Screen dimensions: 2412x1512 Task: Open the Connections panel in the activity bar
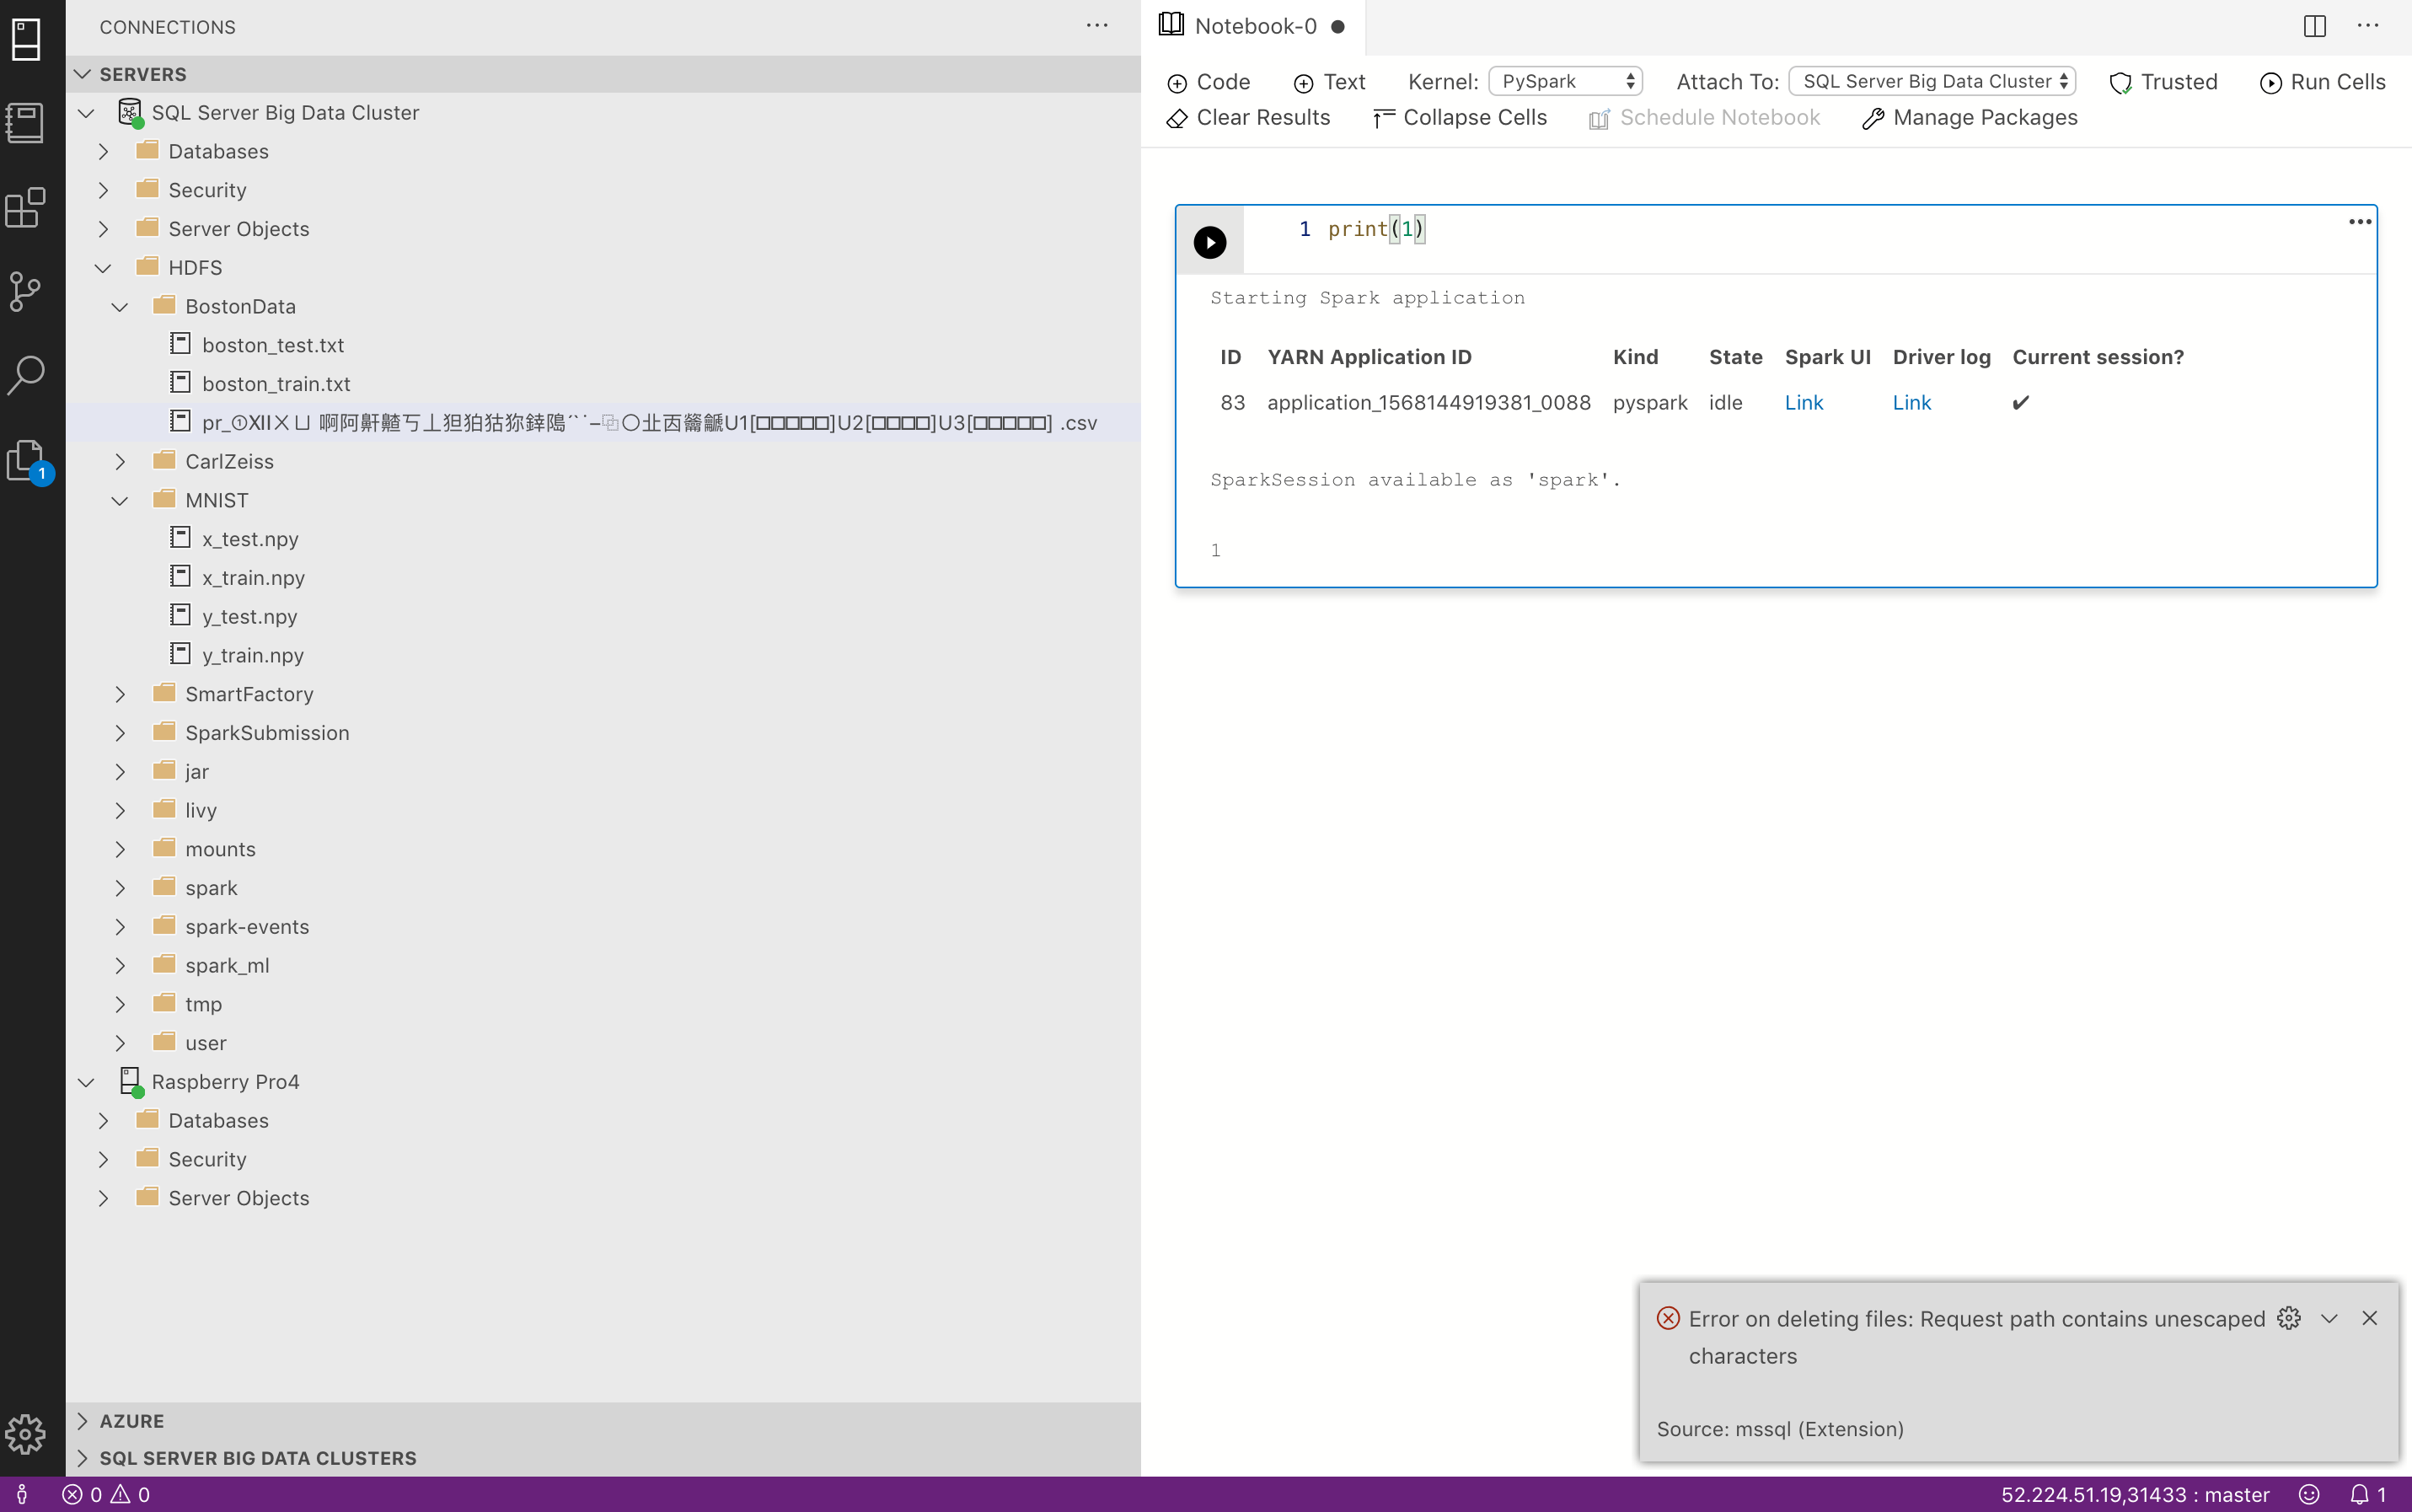point(27,39)
